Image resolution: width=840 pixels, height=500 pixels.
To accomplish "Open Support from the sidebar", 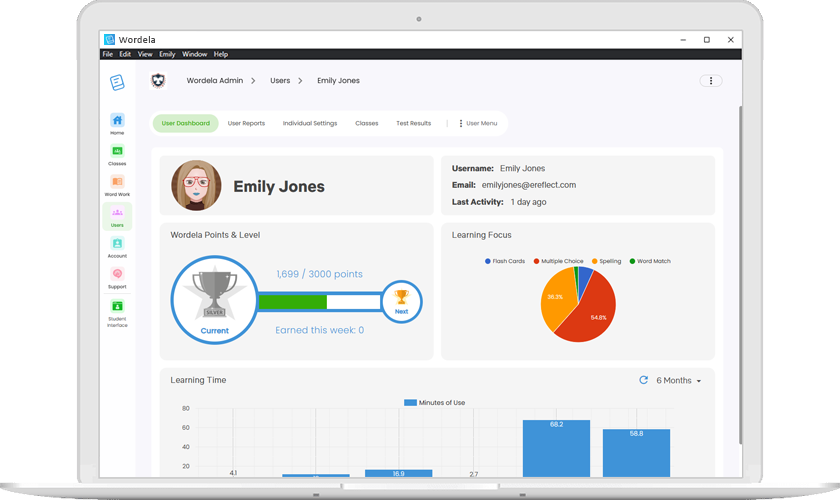I will point(117,278).
